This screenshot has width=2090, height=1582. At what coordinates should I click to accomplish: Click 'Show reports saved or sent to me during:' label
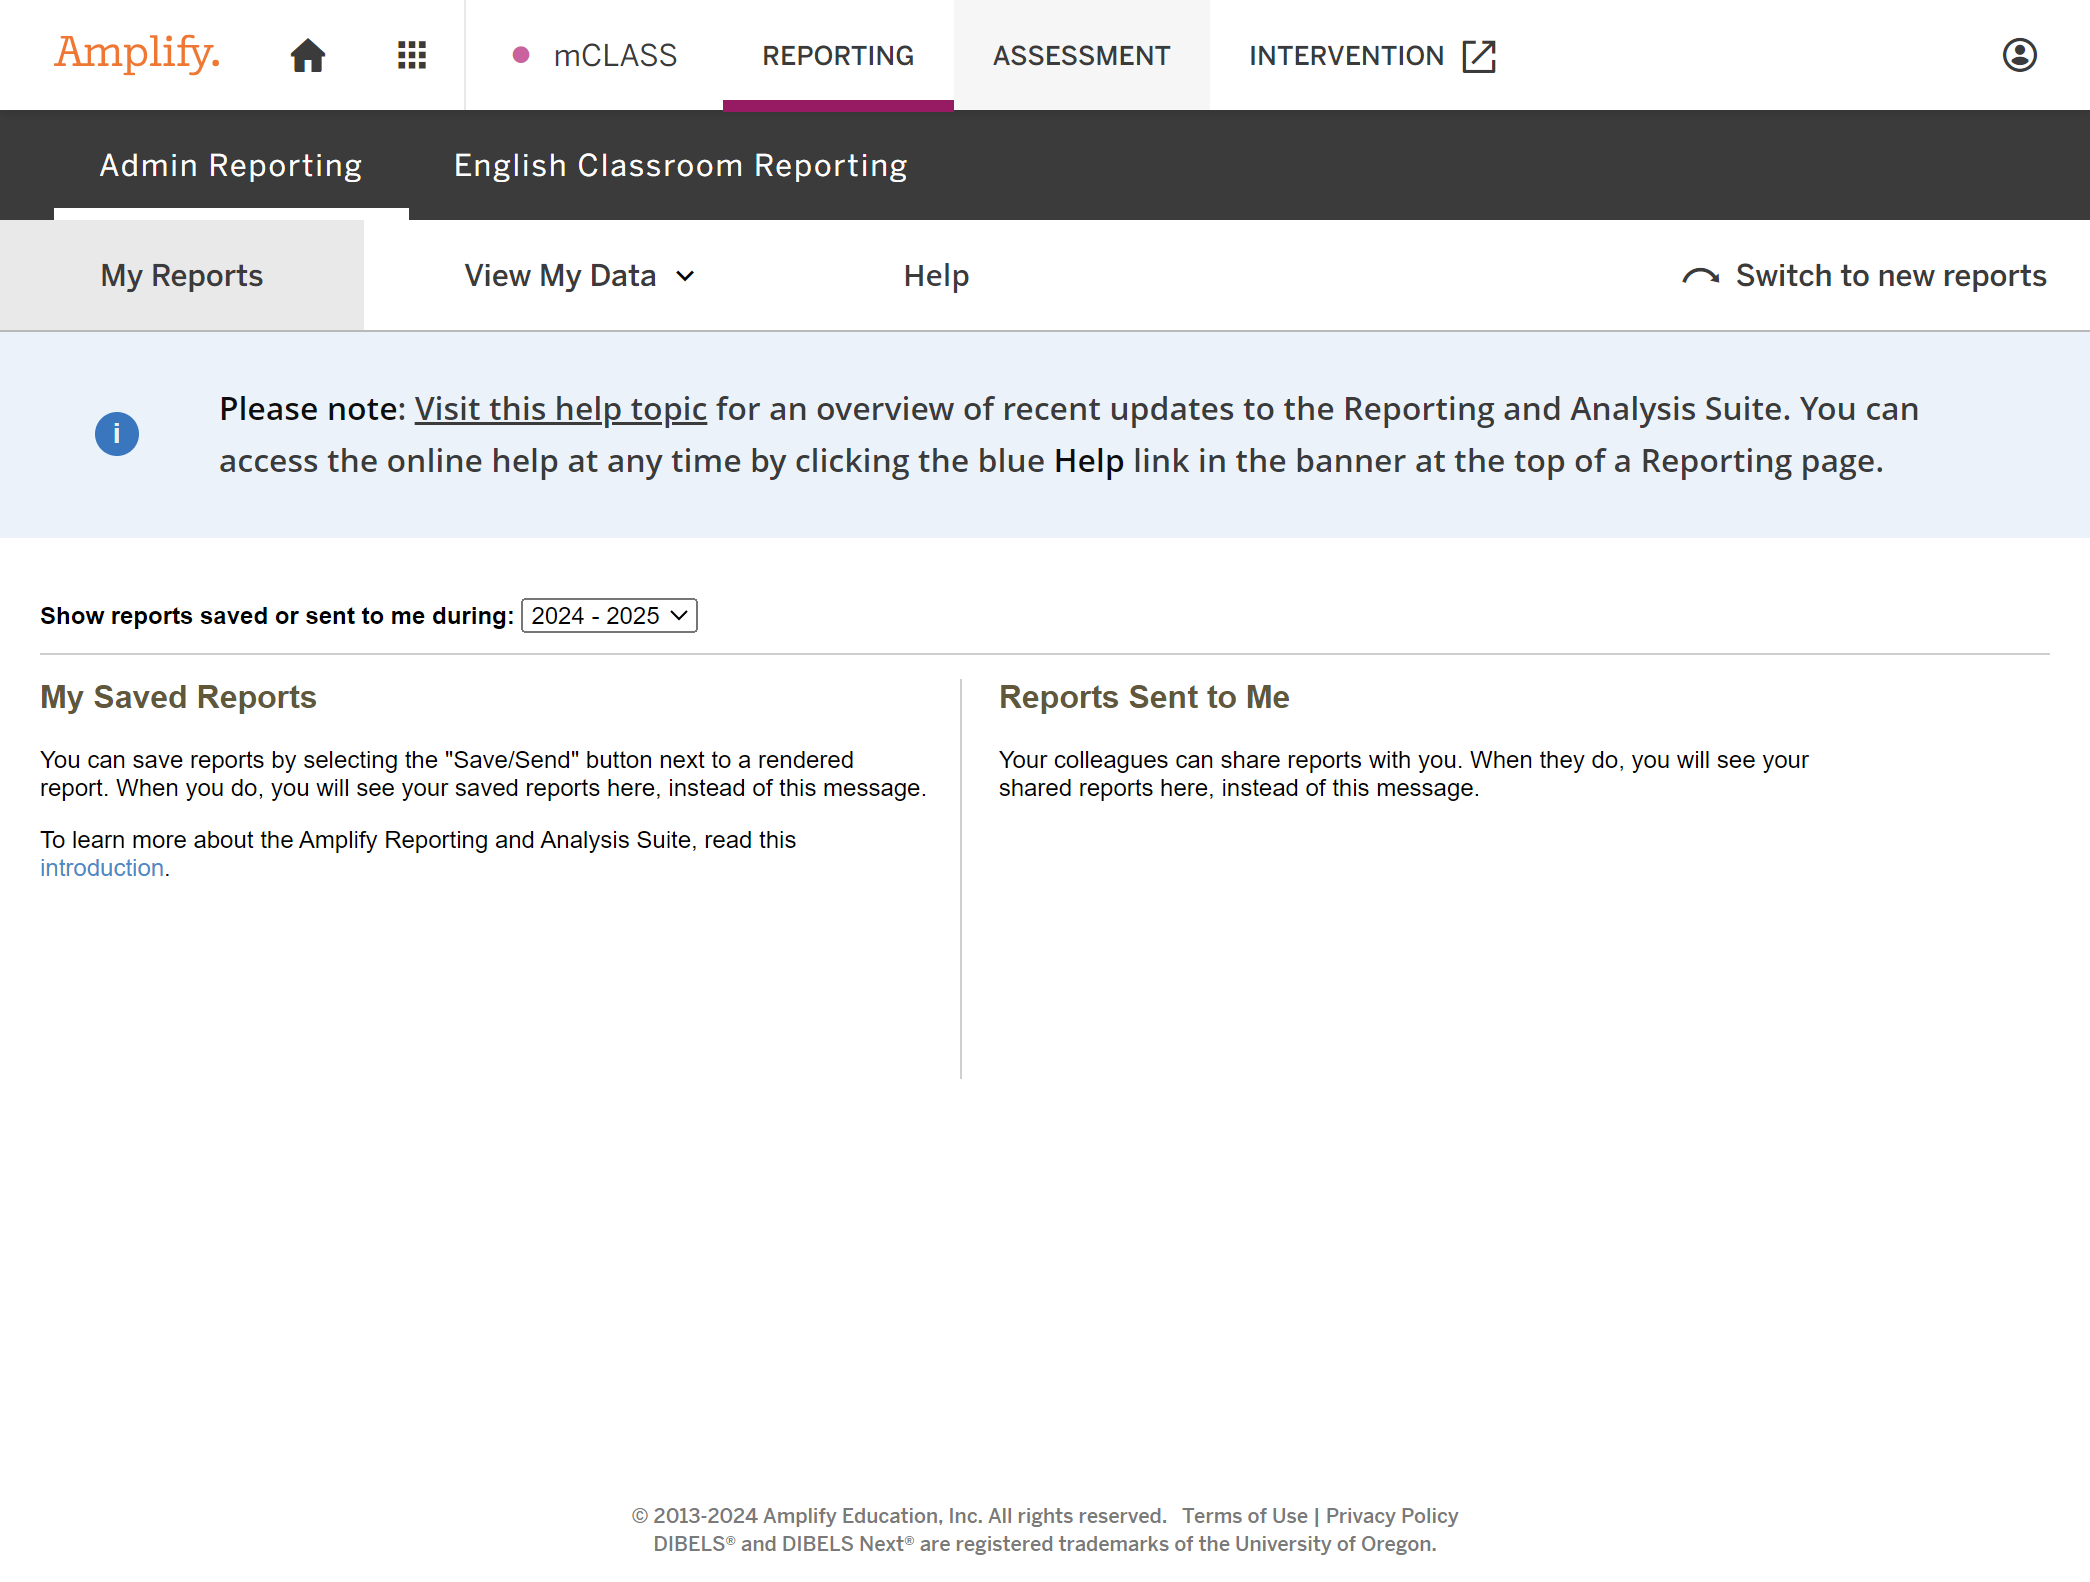click(x=277, y=616)
